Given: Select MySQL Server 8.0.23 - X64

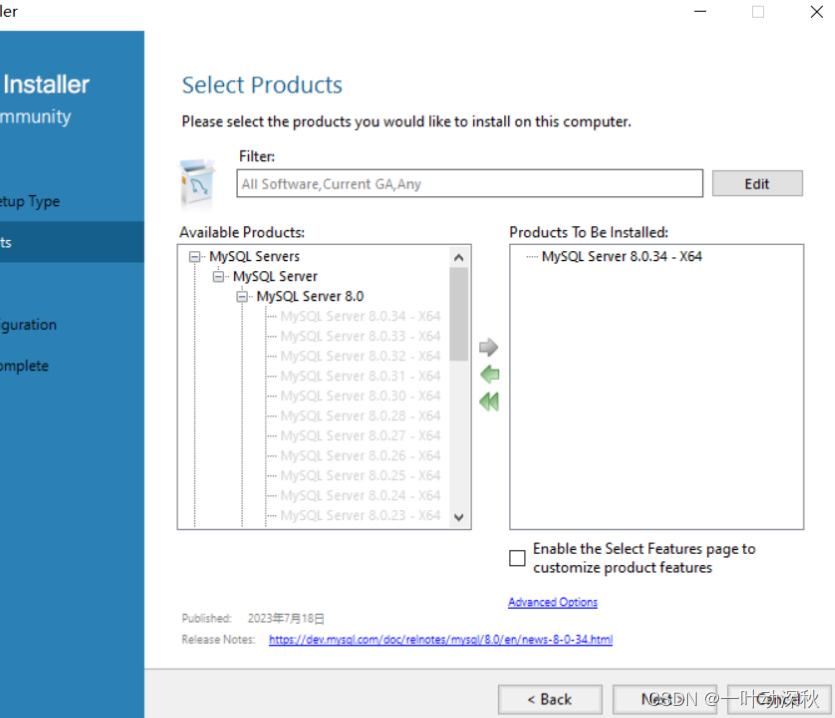Looking at the screenshot, I should [x=360, y=516].
